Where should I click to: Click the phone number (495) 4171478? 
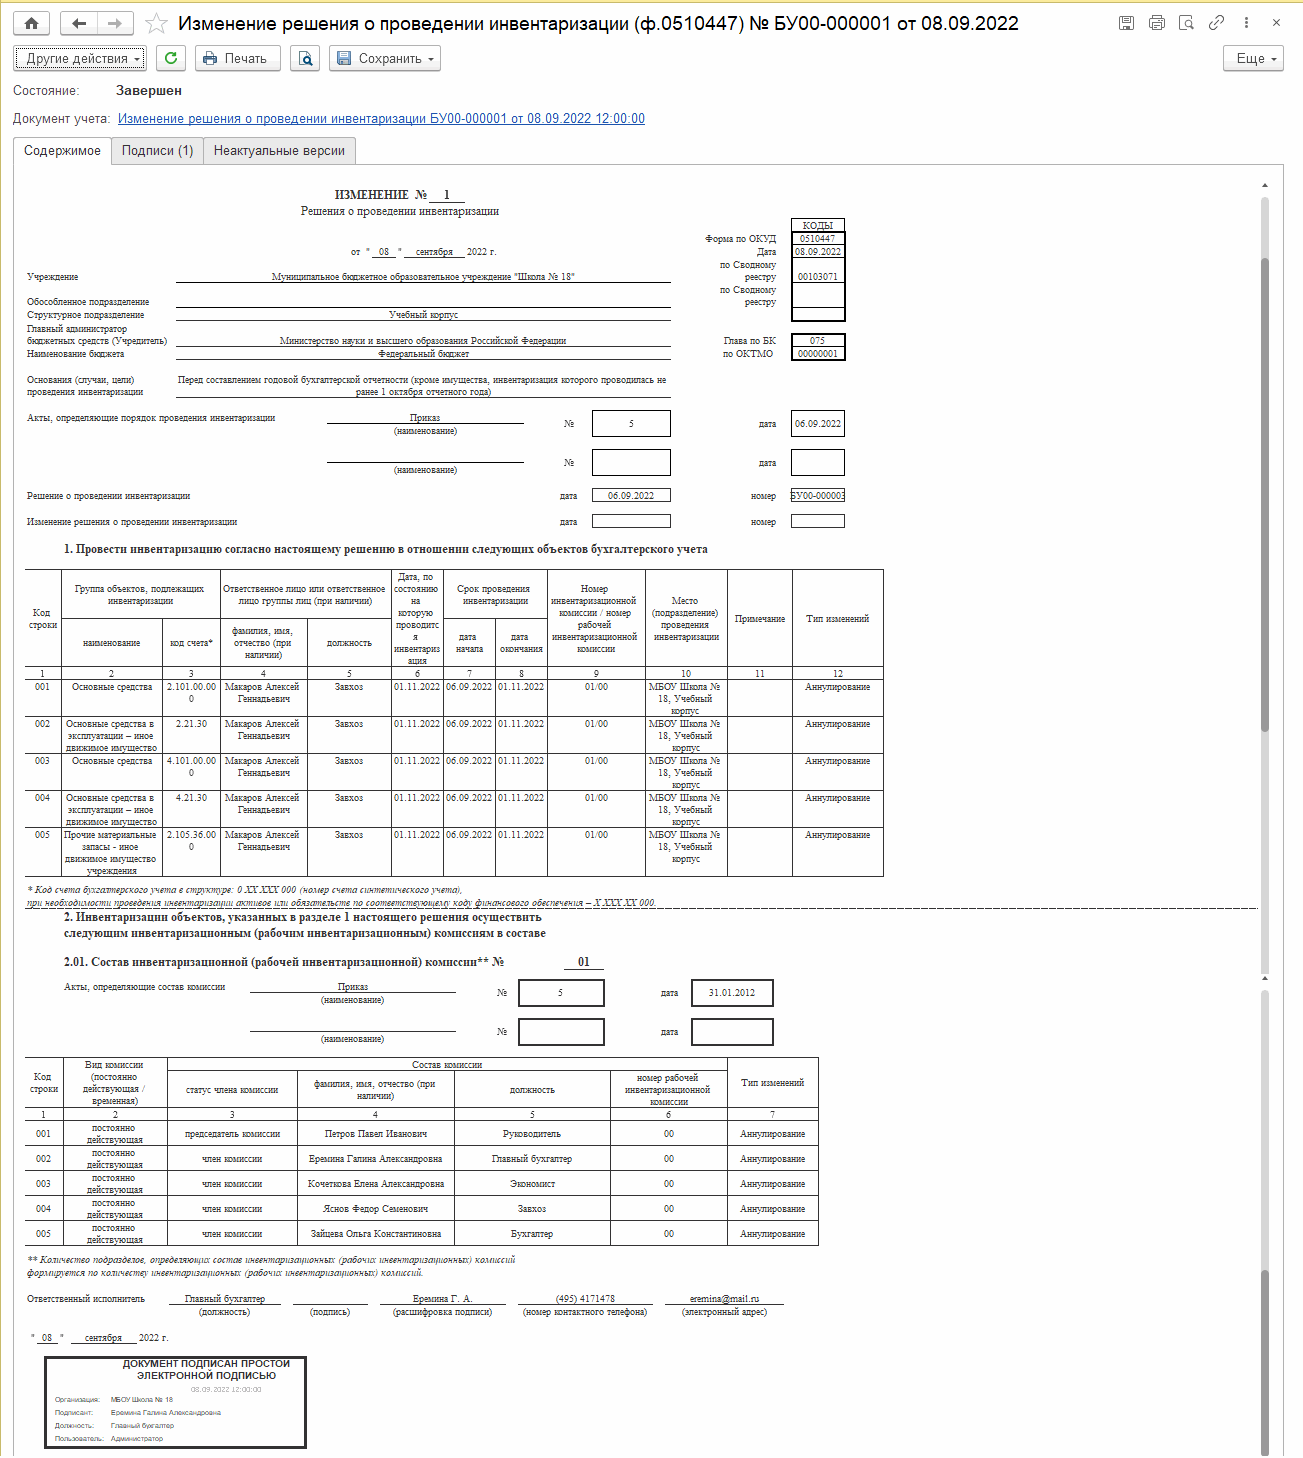(585, 1299)
